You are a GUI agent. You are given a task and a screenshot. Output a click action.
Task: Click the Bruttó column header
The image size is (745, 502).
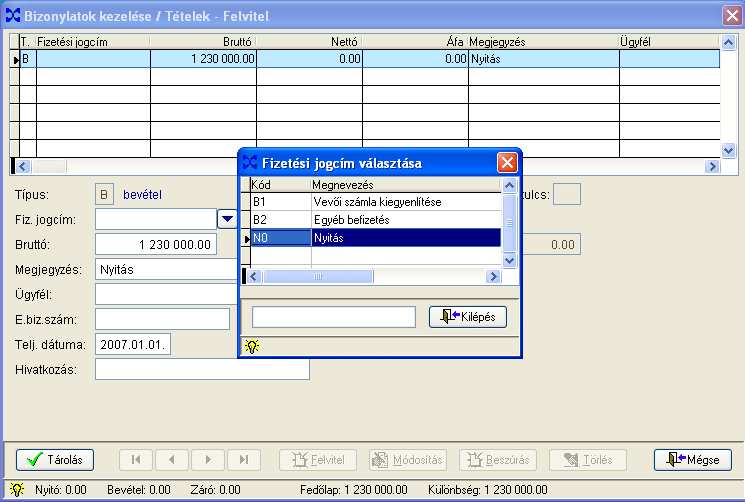coord(203,42)
